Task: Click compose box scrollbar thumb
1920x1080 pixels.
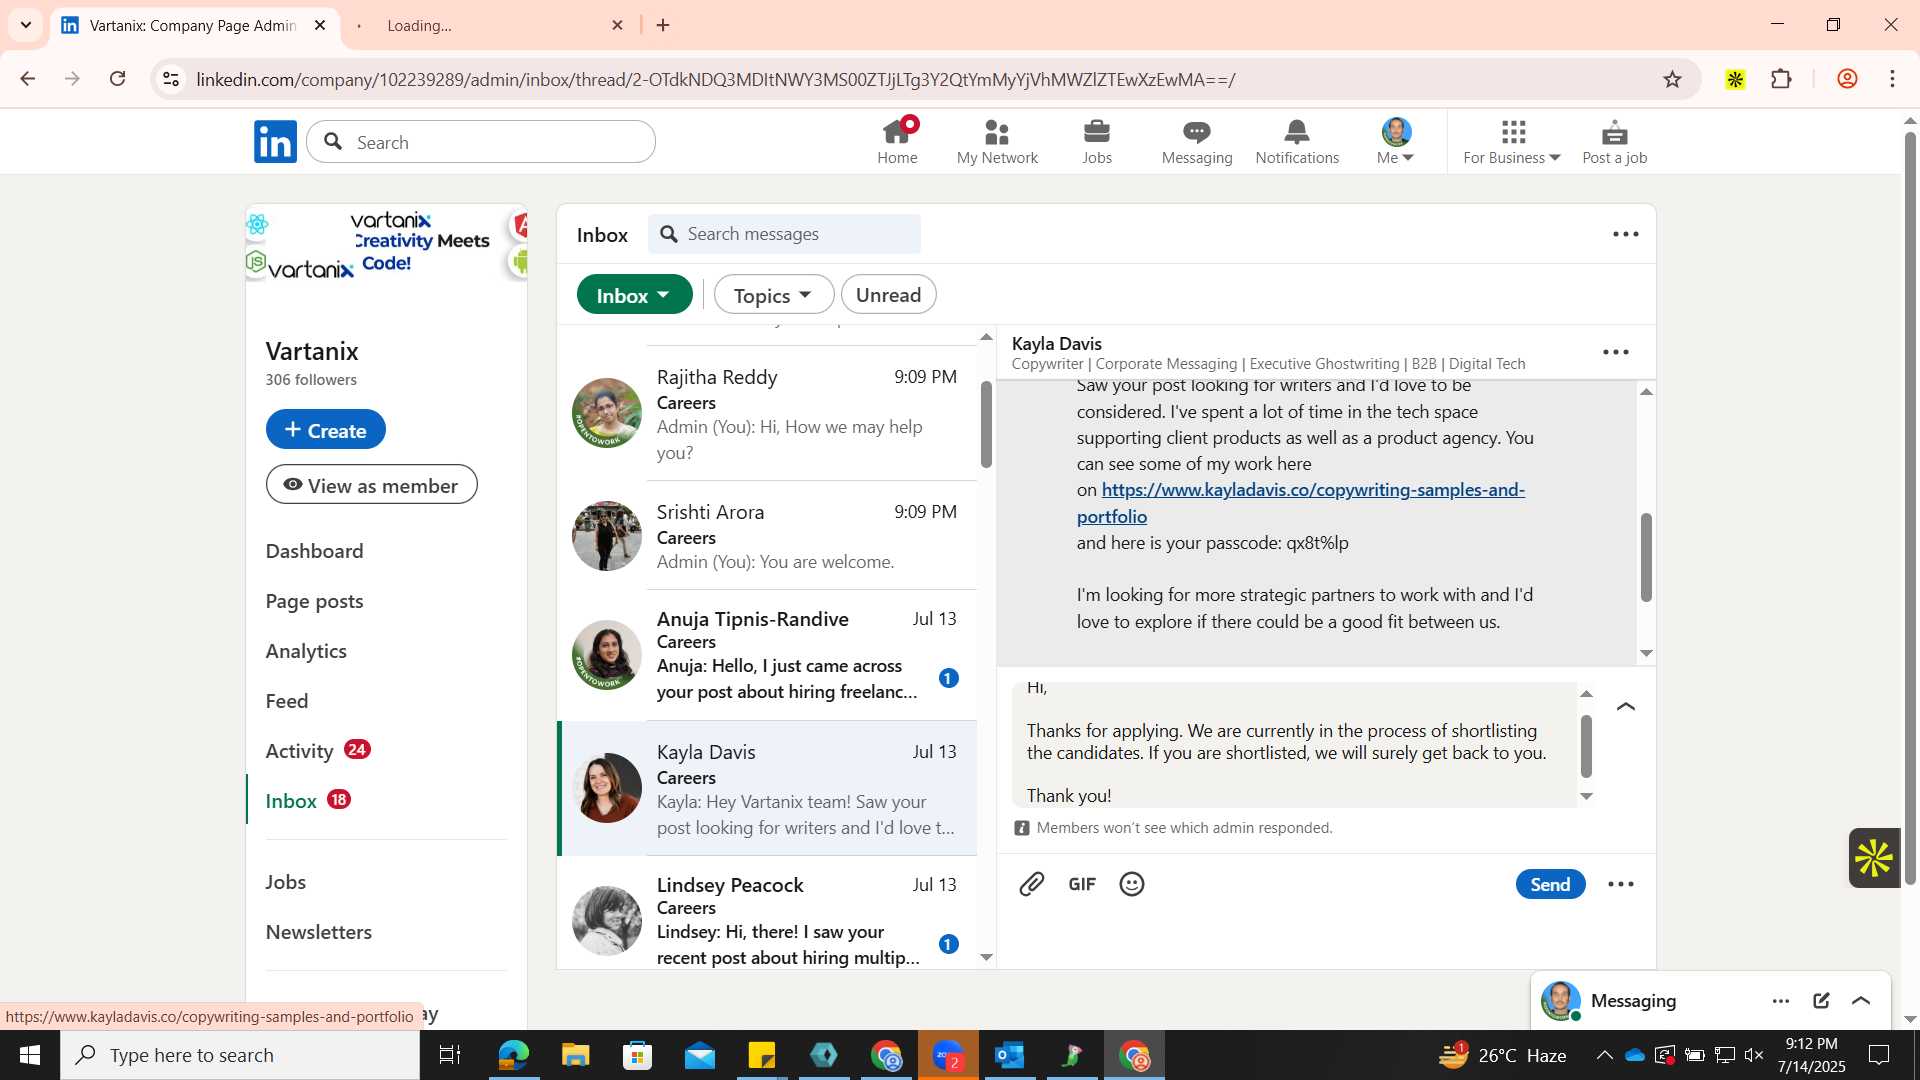Action: coord(1586,746)
